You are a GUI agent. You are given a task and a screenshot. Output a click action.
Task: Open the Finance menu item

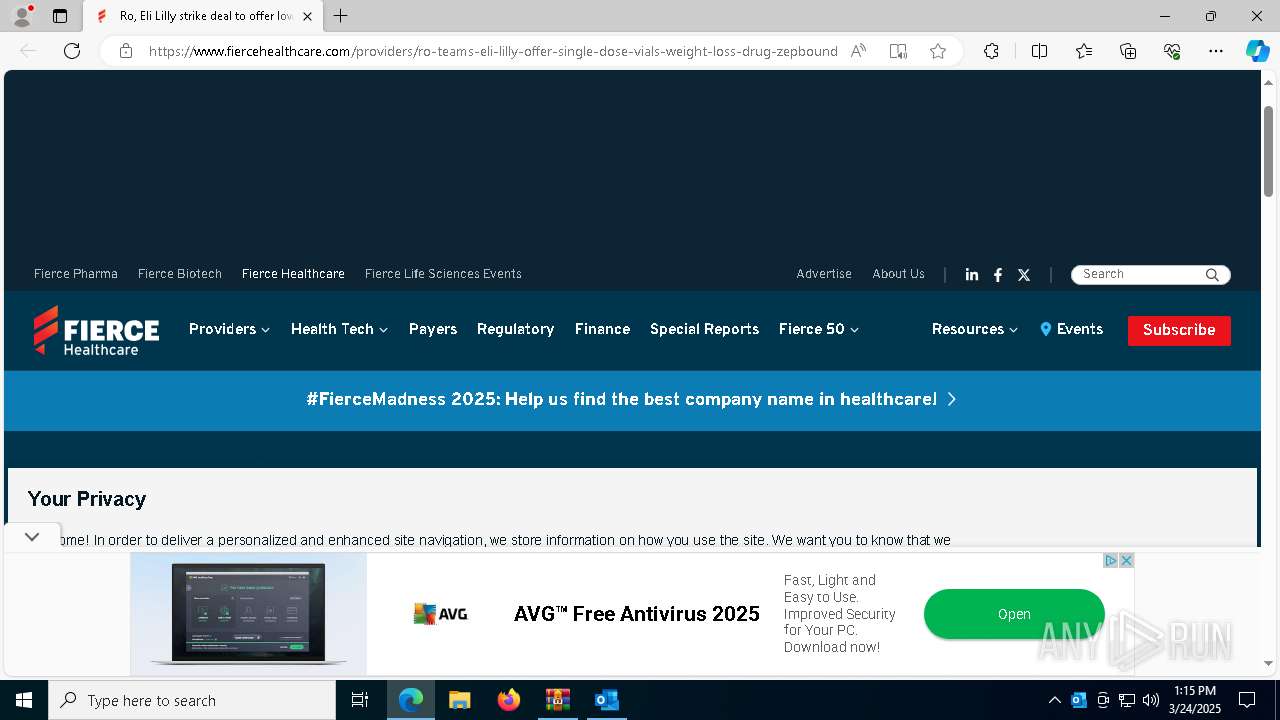click(602, 329)
